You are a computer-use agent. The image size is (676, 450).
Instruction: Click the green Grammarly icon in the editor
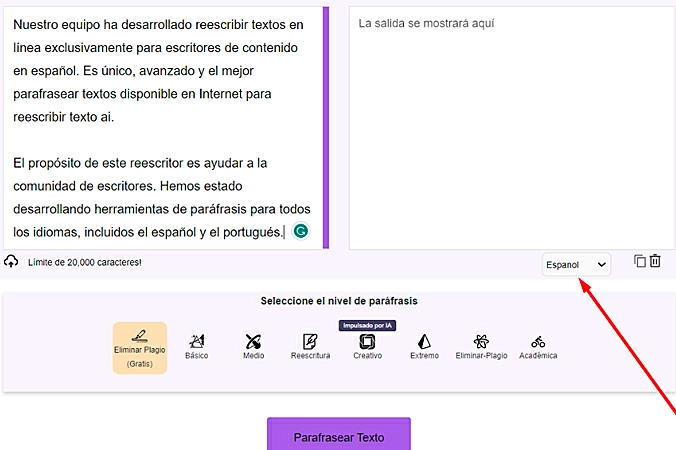click(300, 232)
